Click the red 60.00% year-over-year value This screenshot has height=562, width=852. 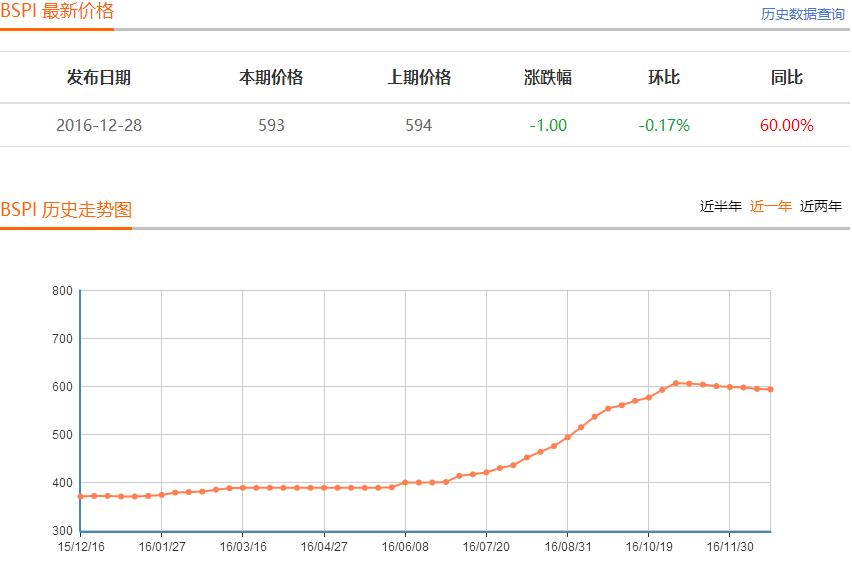tap(787, 125)
